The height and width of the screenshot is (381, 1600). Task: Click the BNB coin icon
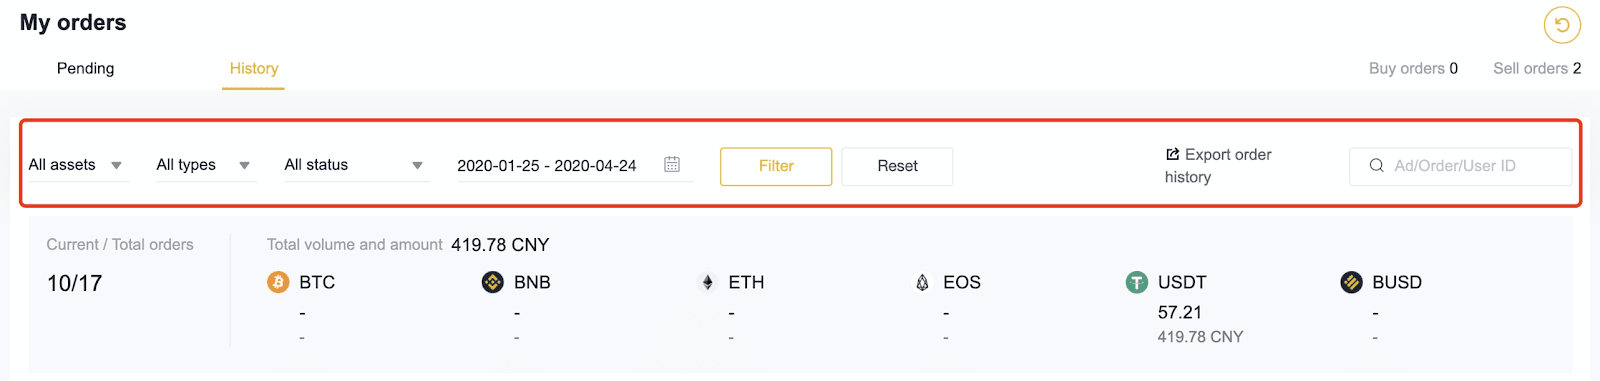pyautogui.click(x=492, y=282)
